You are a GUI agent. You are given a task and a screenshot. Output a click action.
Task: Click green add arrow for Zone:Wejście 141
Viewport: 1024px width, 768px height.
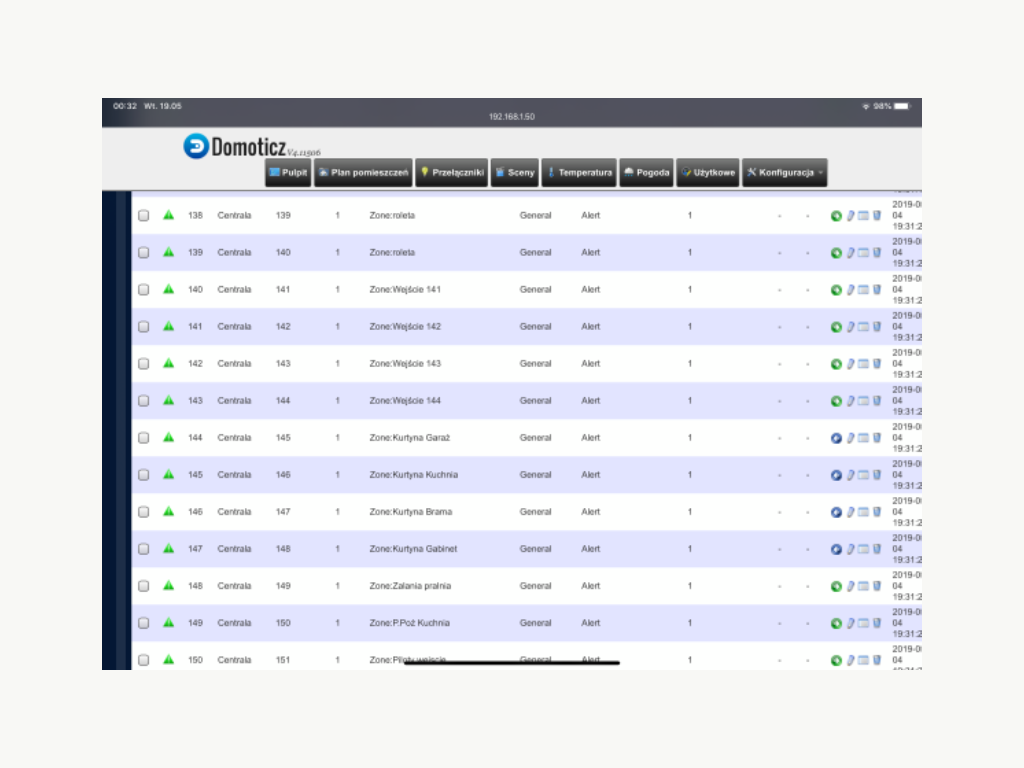[x=836, y=290]
